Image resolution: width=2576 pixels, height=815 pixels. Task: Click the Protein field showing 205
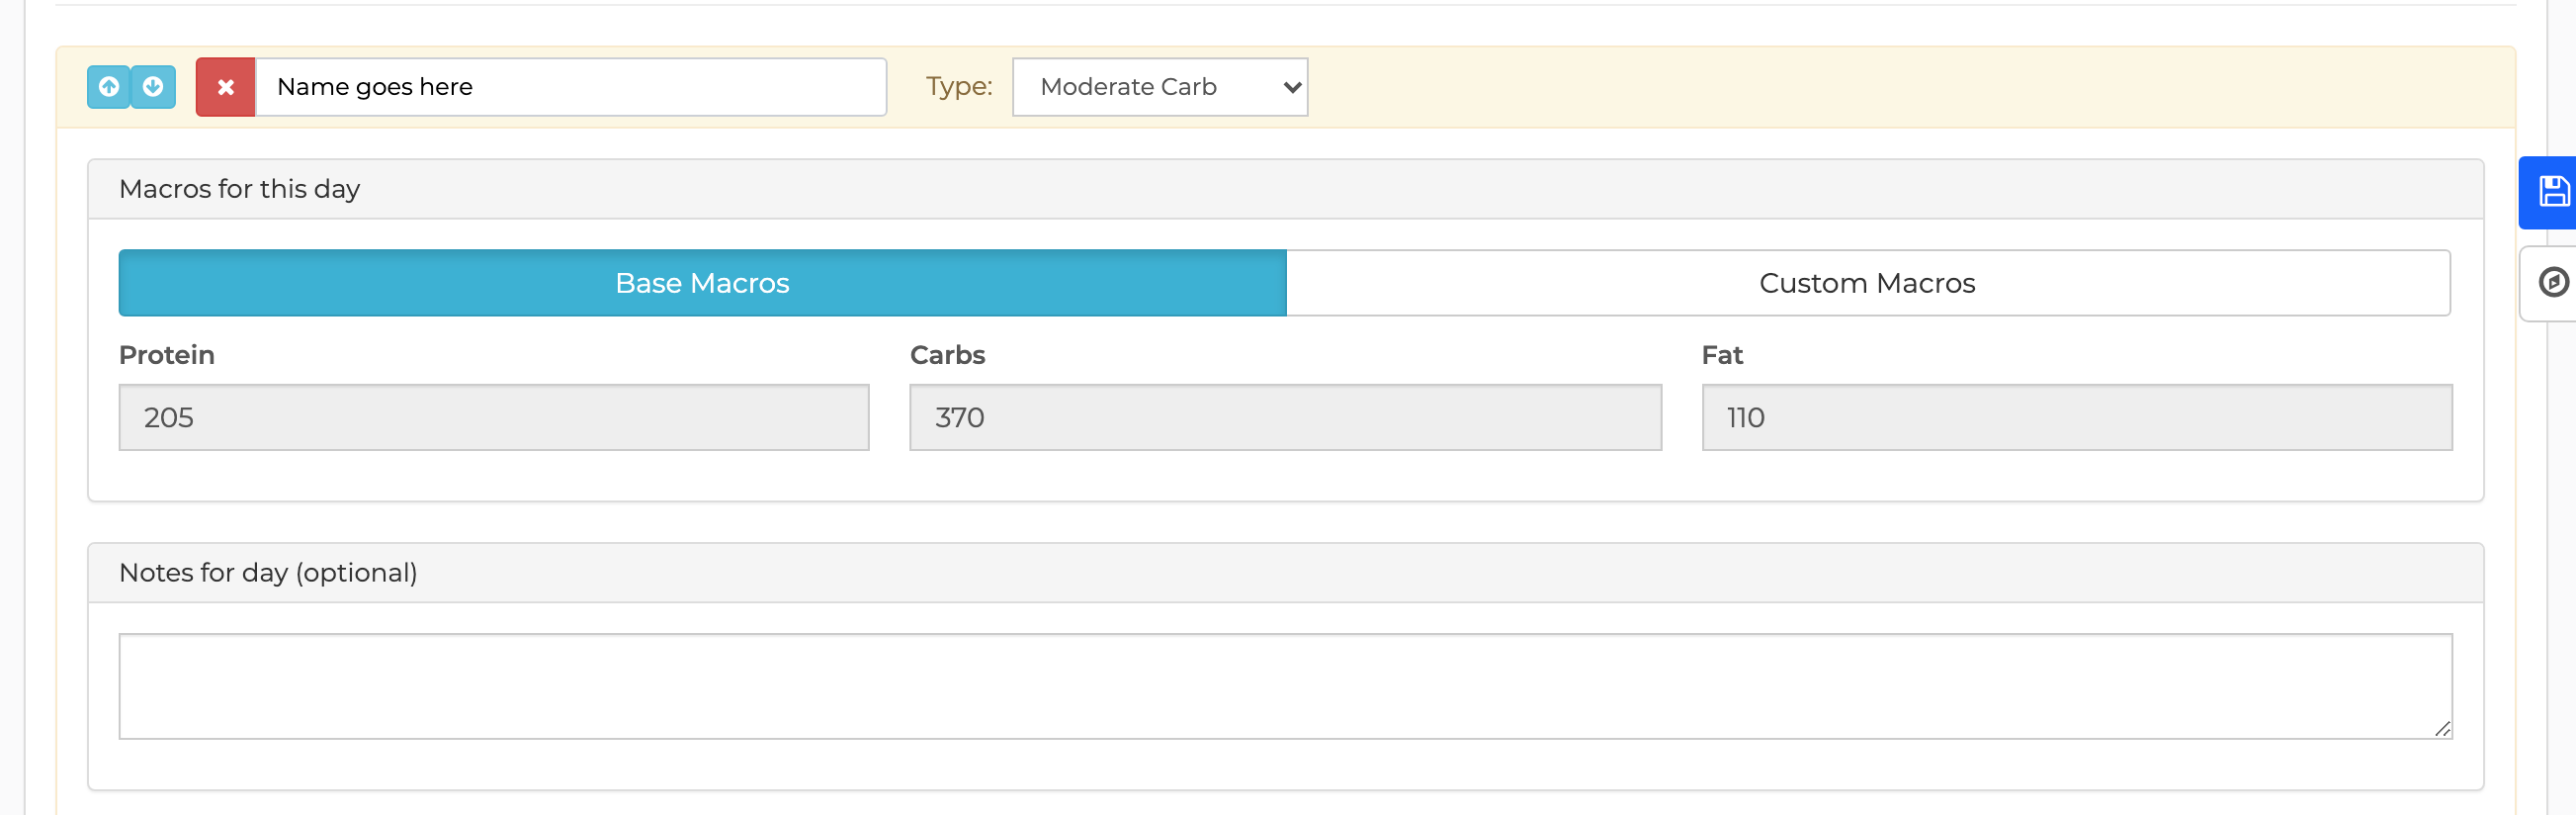493,417
